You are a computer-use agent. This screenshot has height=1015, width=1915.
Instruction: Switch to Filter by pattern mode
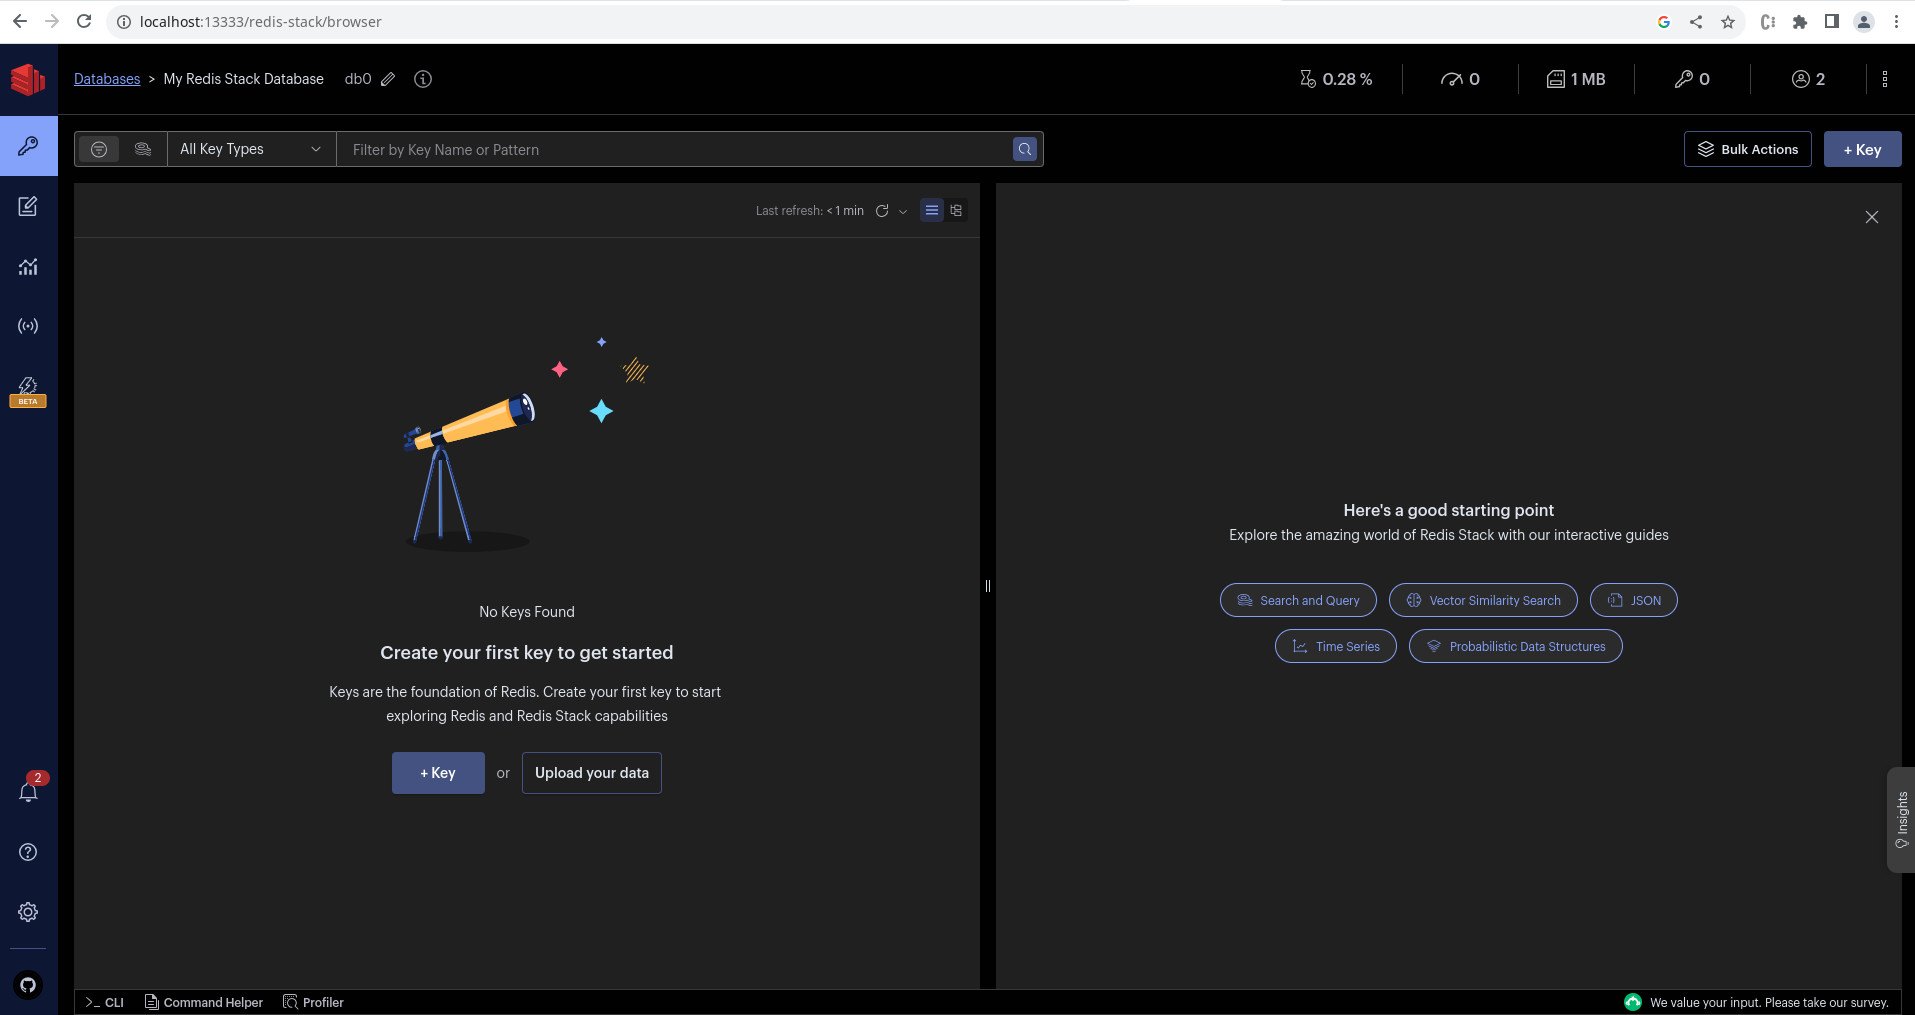tap(99, 149)
